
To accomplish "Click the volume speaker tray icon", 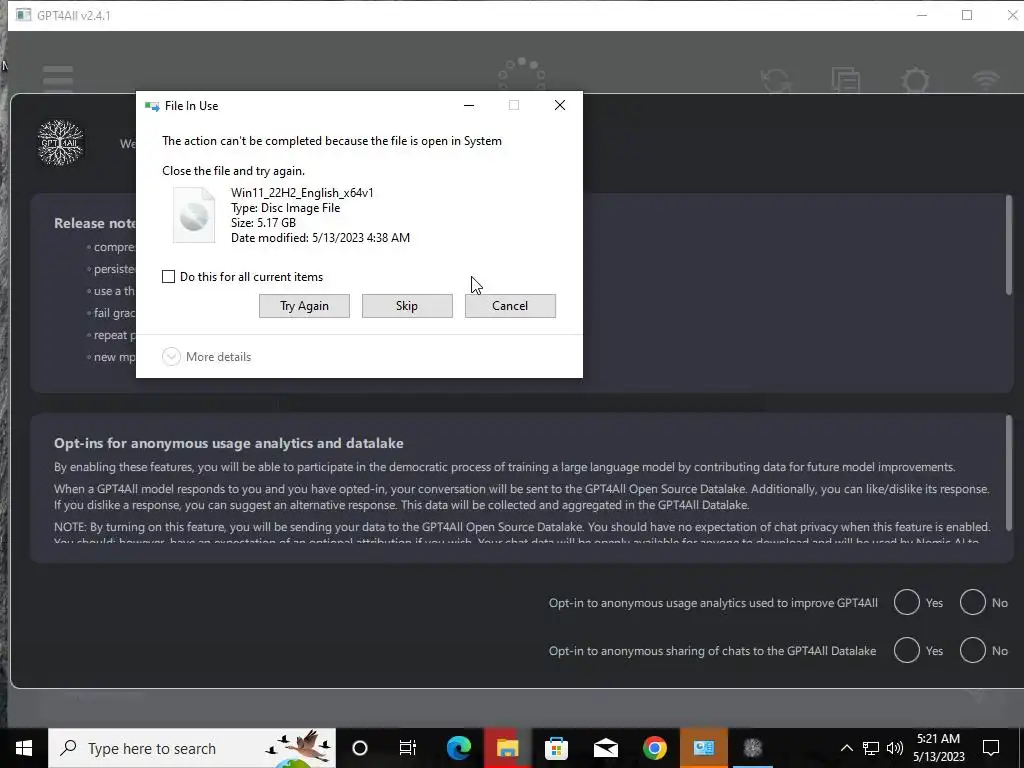I will tap(895, 748).
